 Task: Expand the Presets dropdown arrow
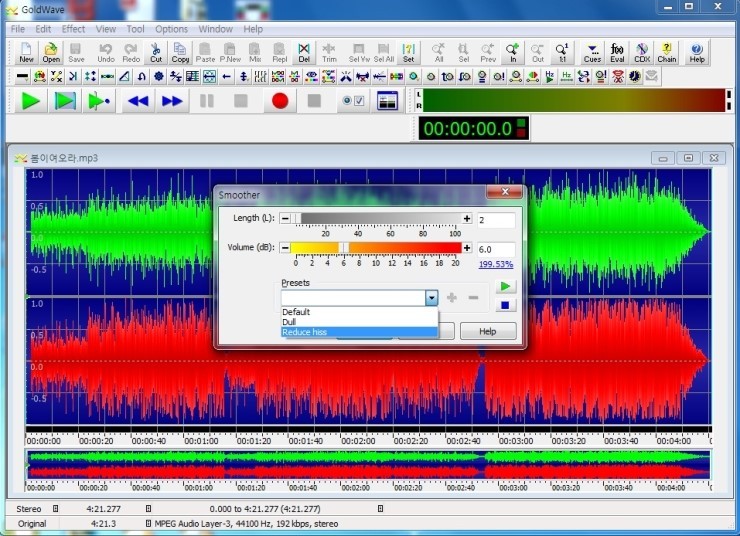click(431, 298)
